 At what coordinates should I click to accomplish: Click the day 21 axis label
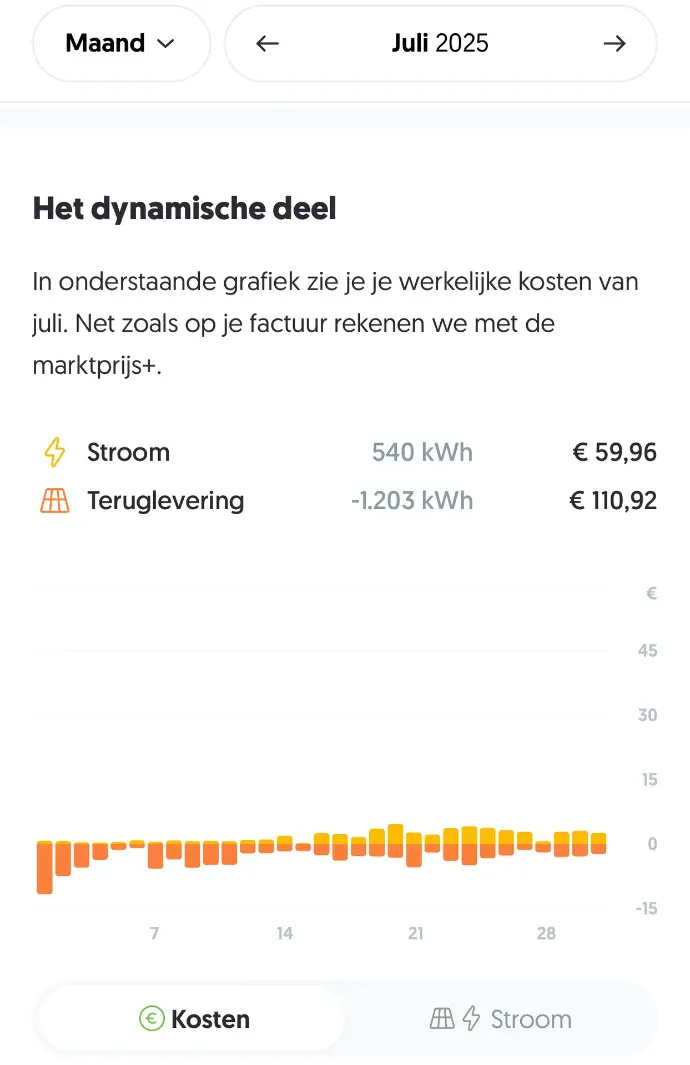click(x=416, y=933)
